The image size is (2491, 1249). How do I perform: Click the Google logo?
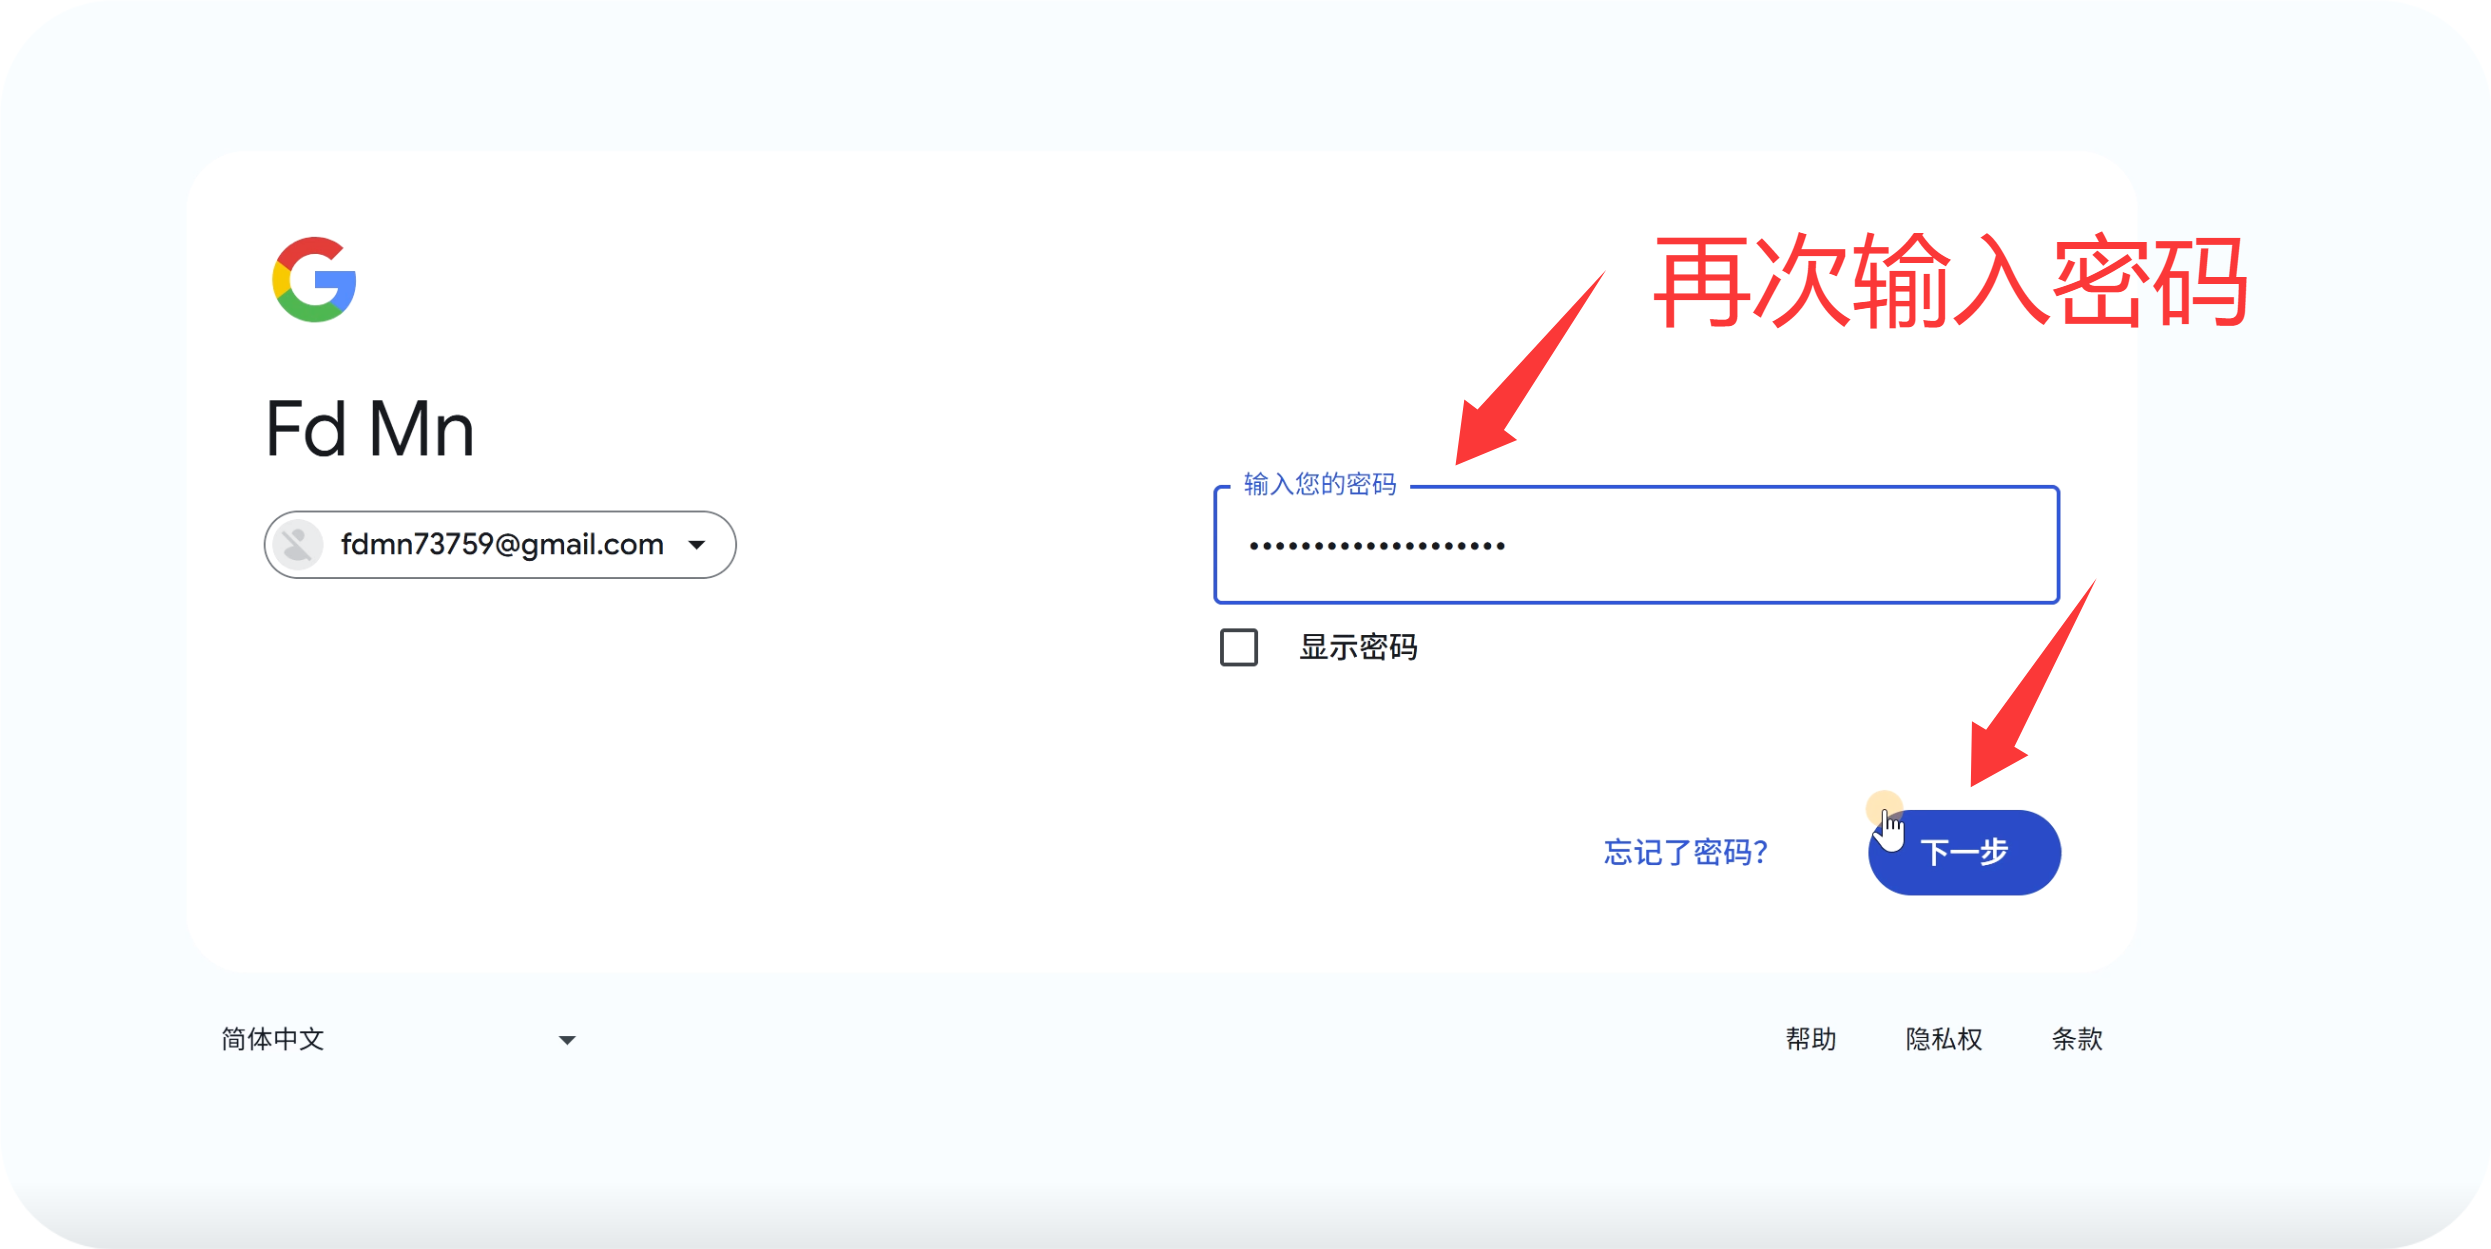click(312, 281)
